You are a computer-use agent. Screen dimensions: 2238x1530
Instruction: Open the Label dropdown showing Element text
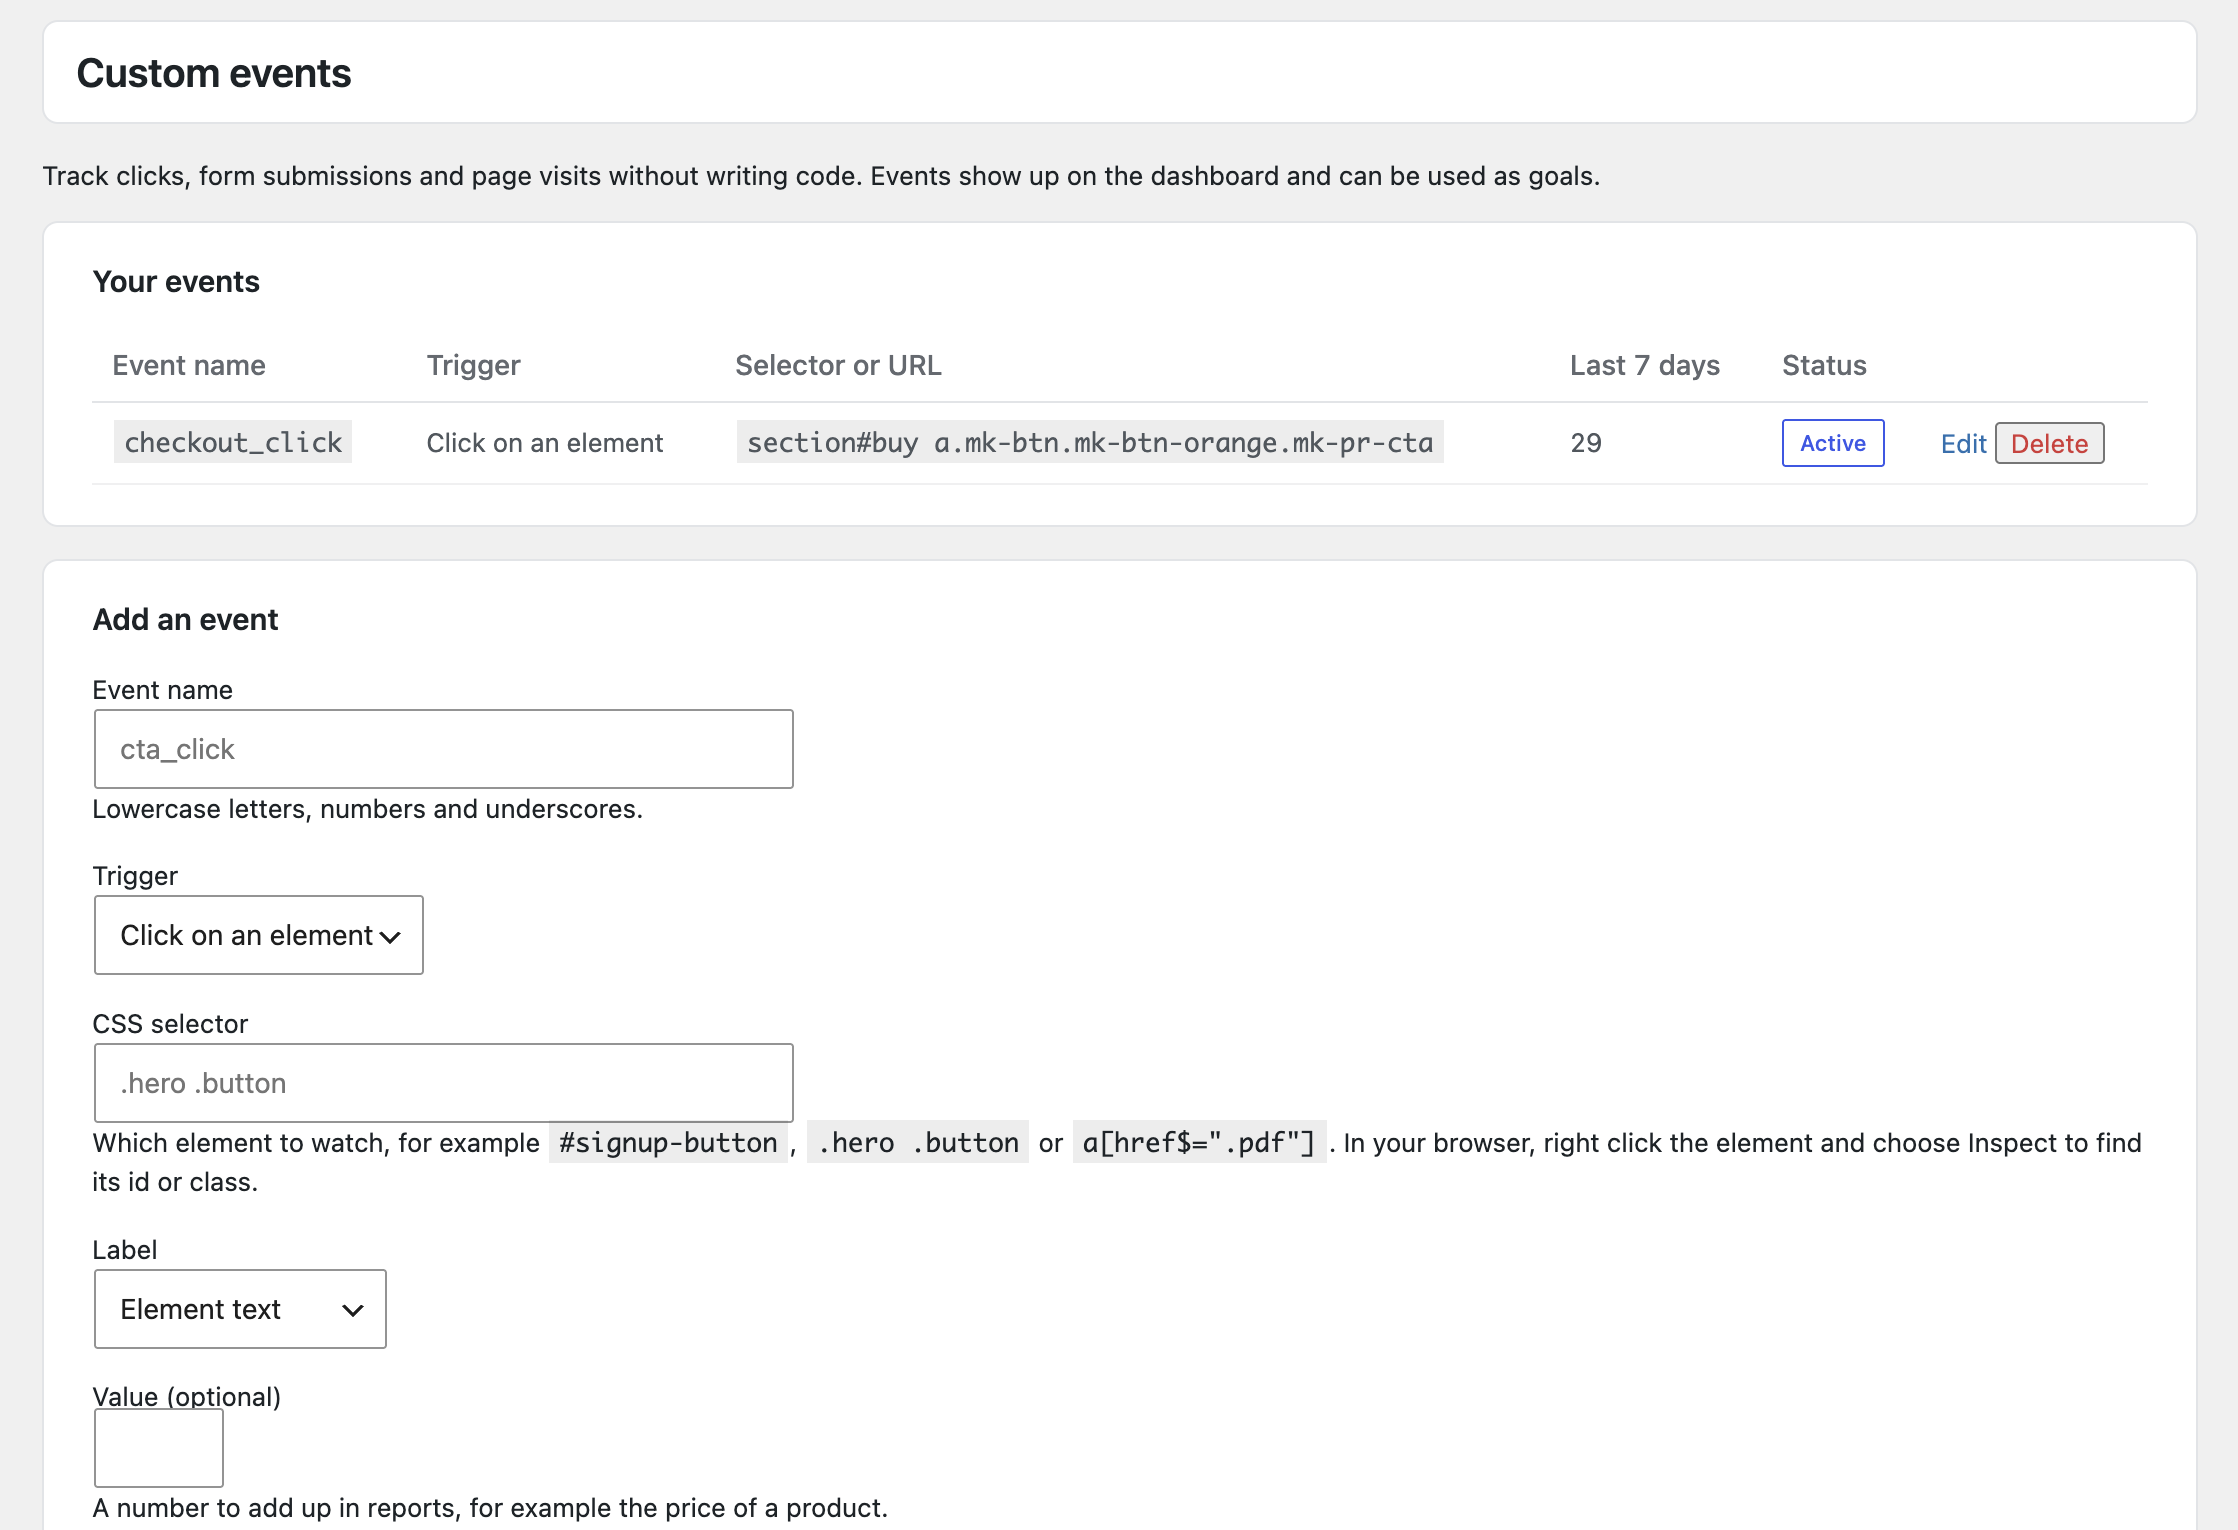[240, 1309]
